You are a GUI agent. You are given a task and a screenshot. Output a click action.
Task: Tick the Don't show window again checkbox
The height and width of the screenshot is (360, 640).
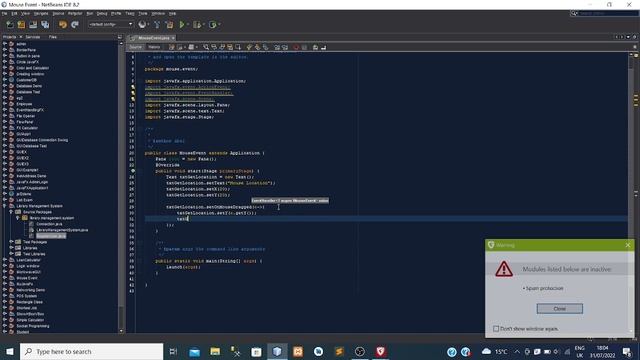click(496, 329)
